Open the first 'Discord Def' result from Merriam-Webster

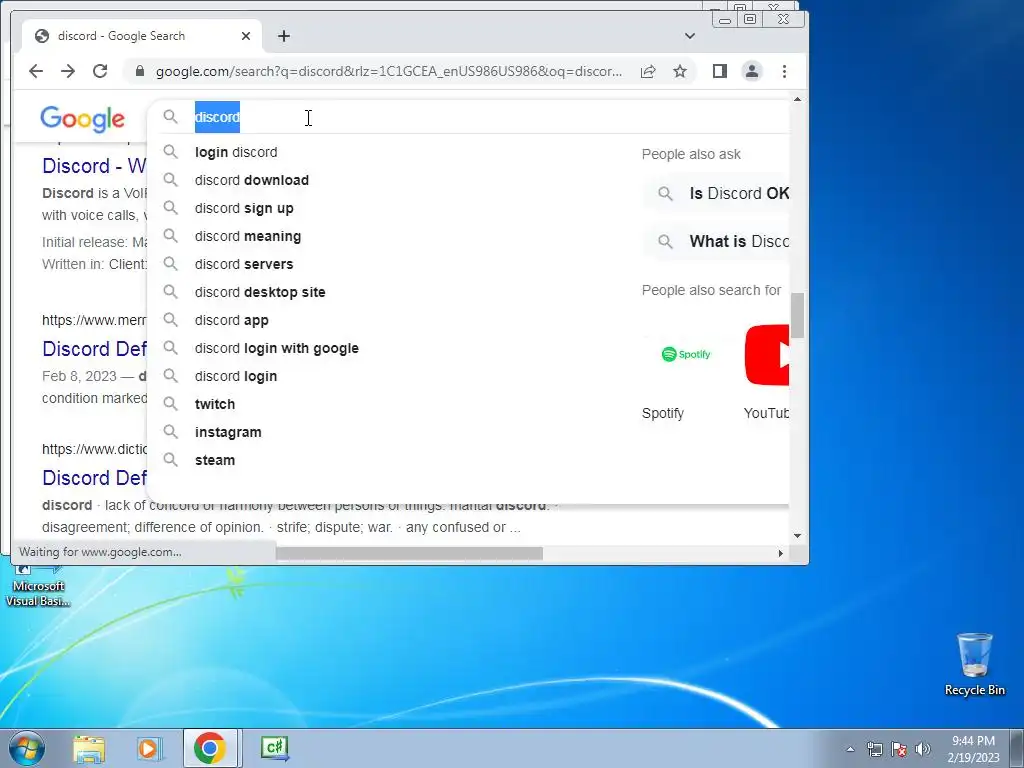[94, 349]
